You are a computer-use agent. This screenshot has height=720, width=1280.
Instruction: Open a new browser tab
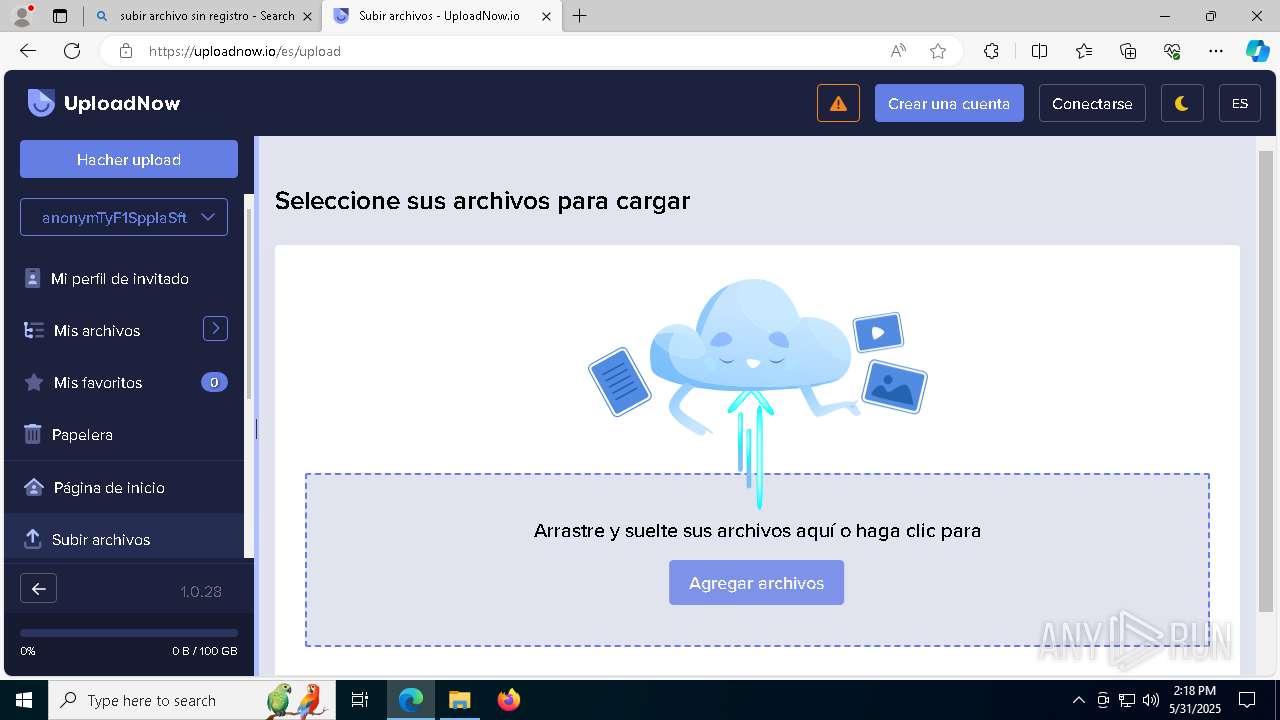(x=580, y=16)
